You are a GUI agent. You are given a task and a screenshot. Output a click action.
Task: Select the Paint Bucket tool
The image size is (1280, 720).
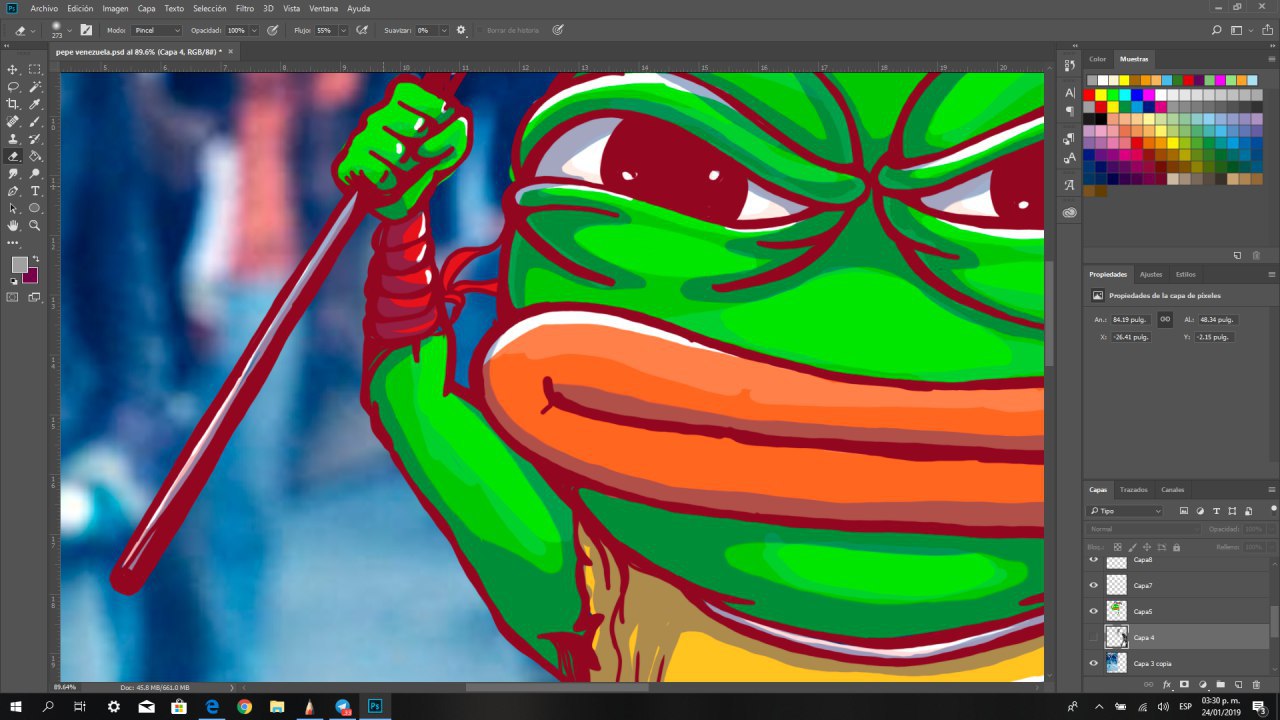pyautogui.click(x=35, y=156)
